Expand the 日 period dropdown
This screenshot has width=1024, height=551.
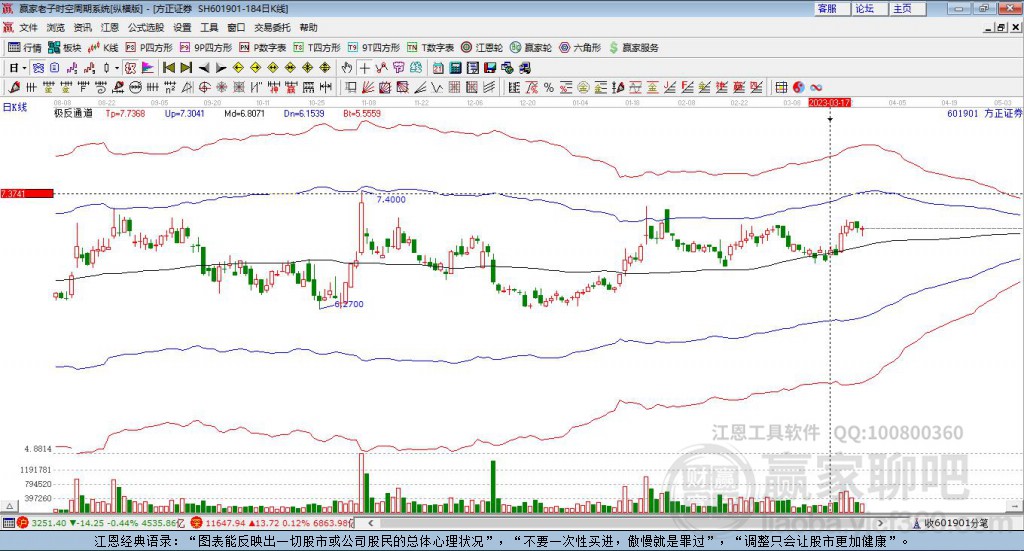click(x=25, y=68)
